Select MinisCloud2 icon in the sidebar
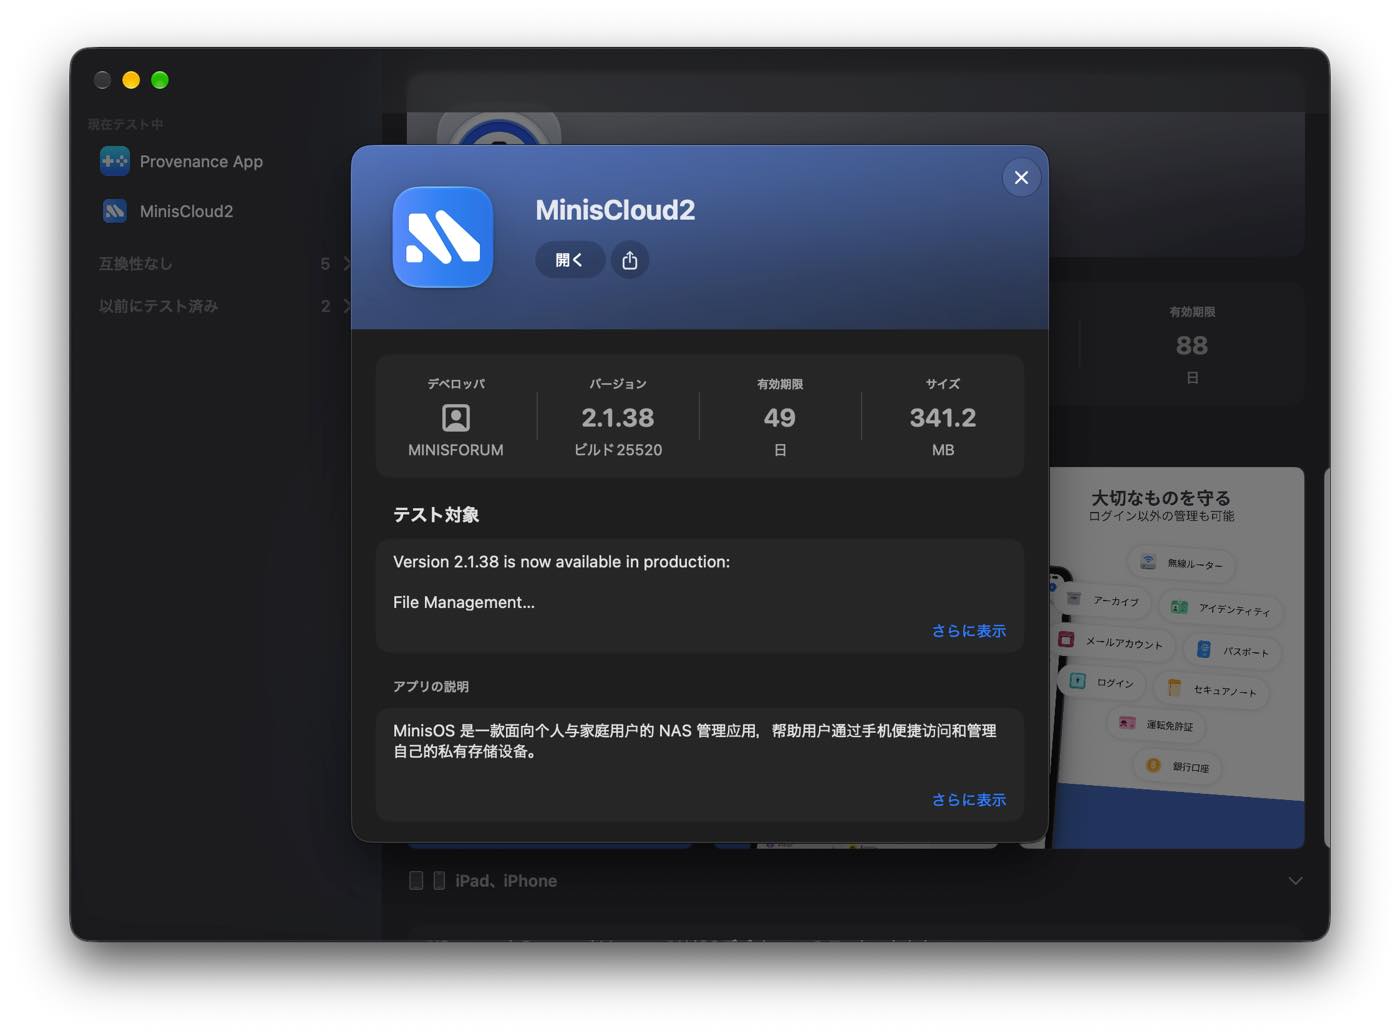The image size is (1400, 1034). (x=115, y=211)
